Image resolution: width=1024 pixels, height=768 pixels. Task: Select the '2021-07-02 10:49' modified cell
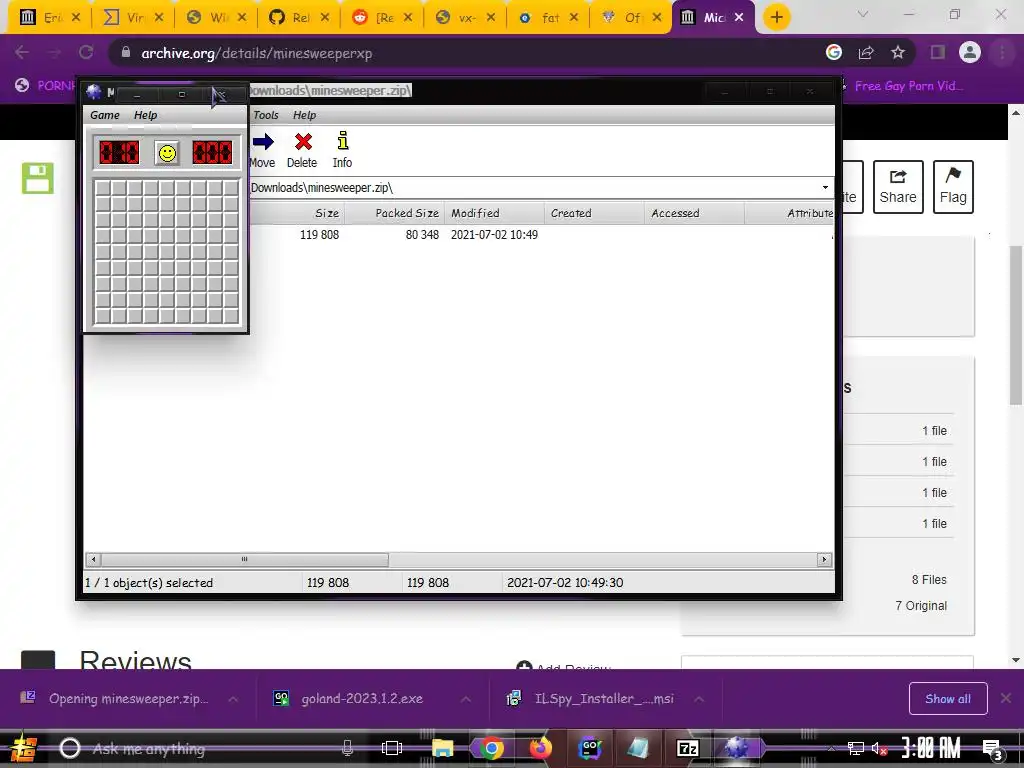[494, 234]
